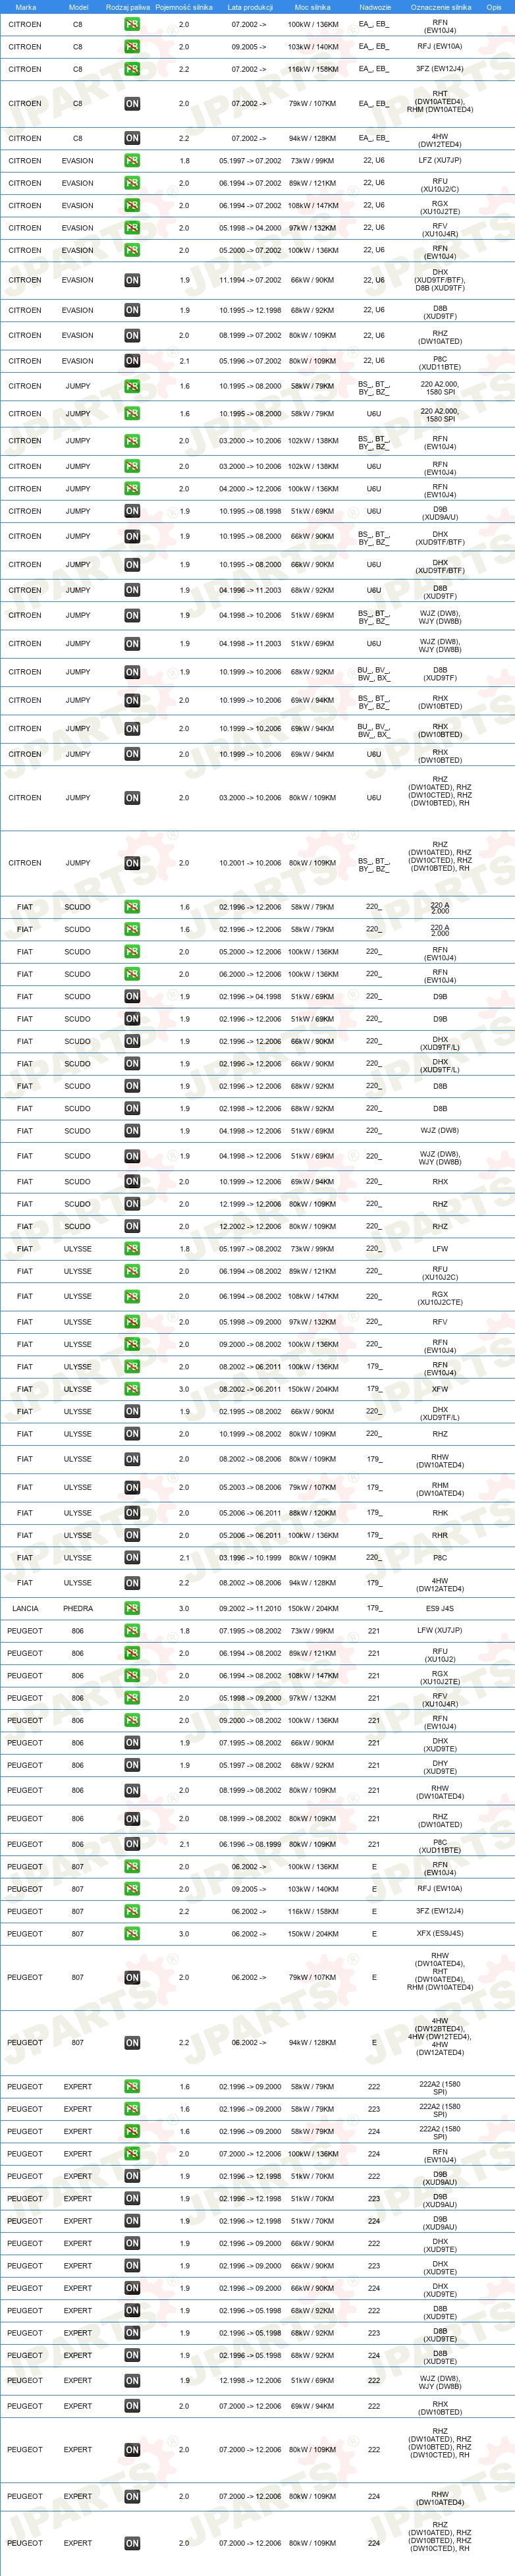Click production years '12.2002 -> 12.2006' in Scudo row
515x2576 pixels.
click(x=250, y=1227)
